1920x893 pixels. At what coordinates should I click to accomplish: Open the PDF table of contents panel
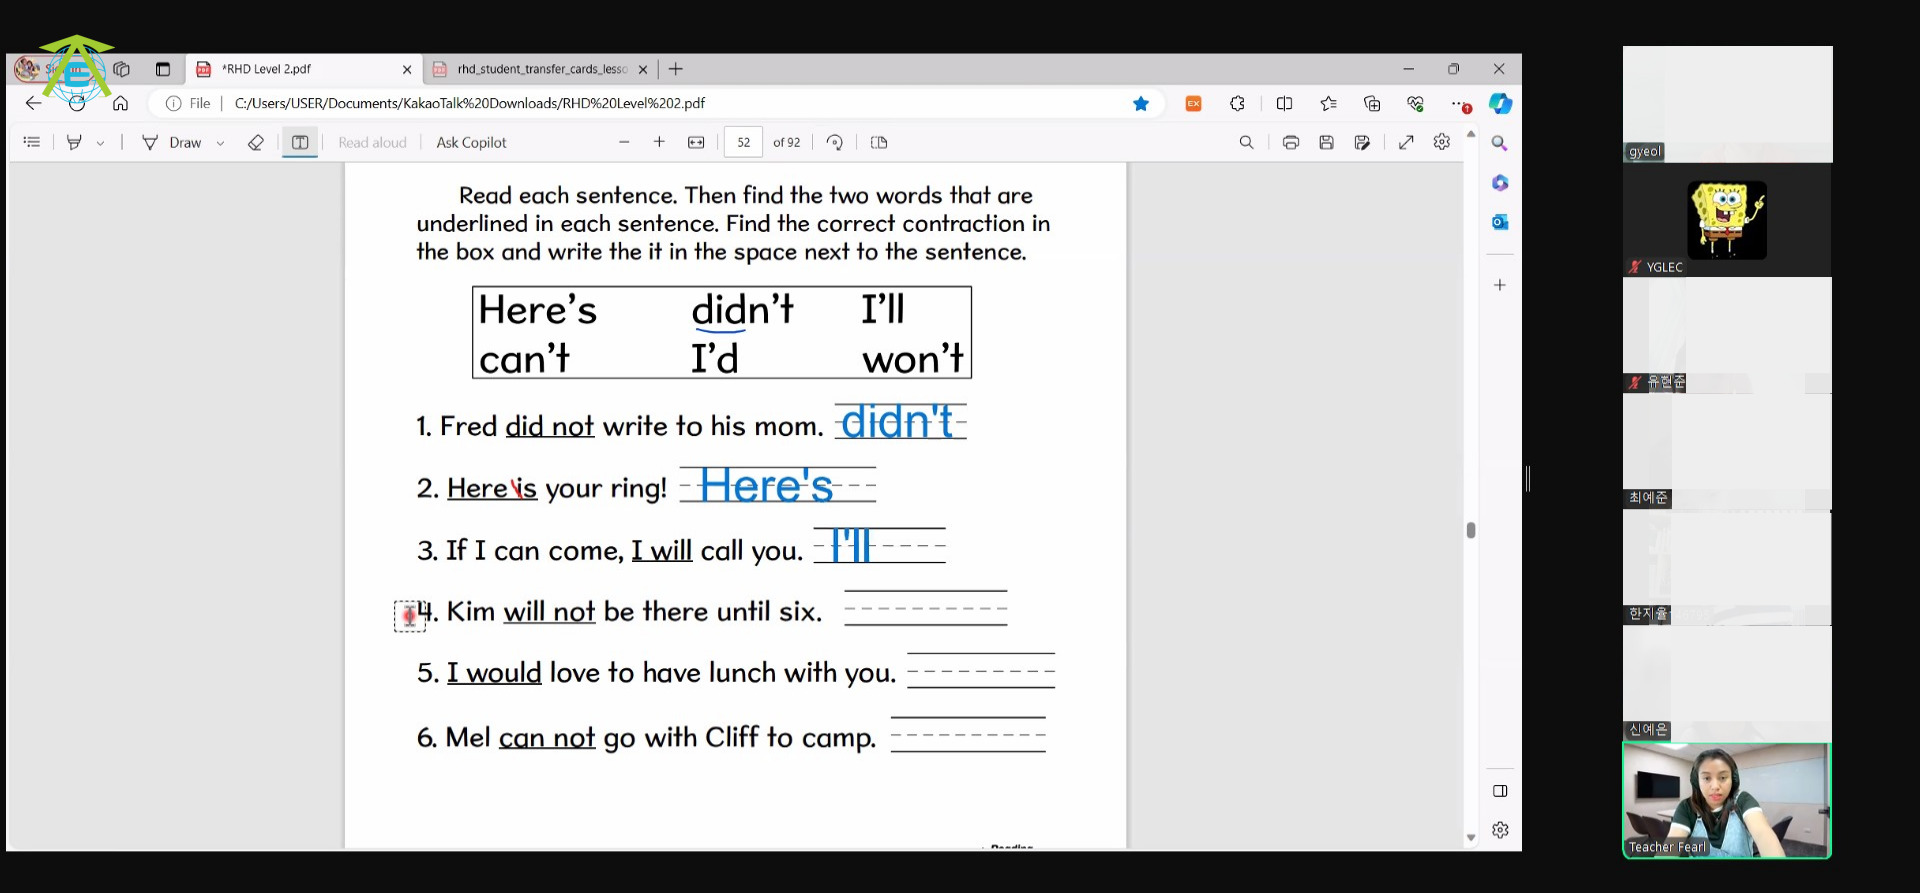32,142
